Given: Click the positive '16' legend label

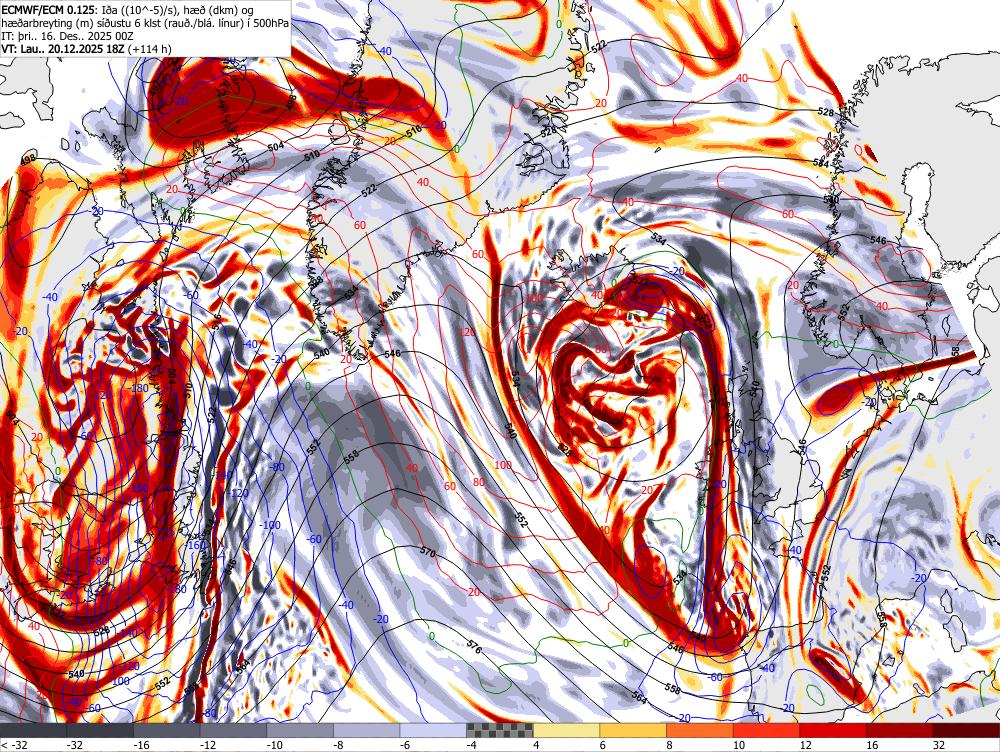Looking at the screenshot, I should [x=872, y=744].
